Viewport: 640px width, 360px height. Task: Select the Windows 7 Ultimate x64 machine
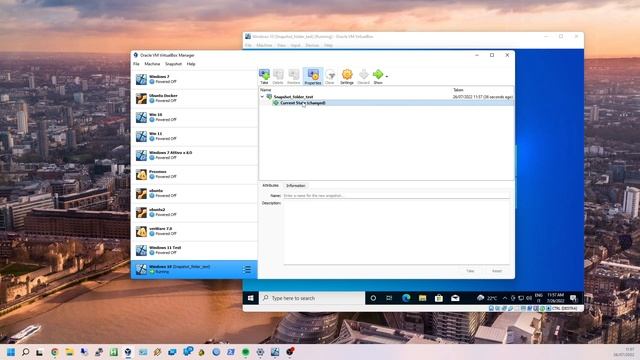pyautogui.click(x=194, y=155)
